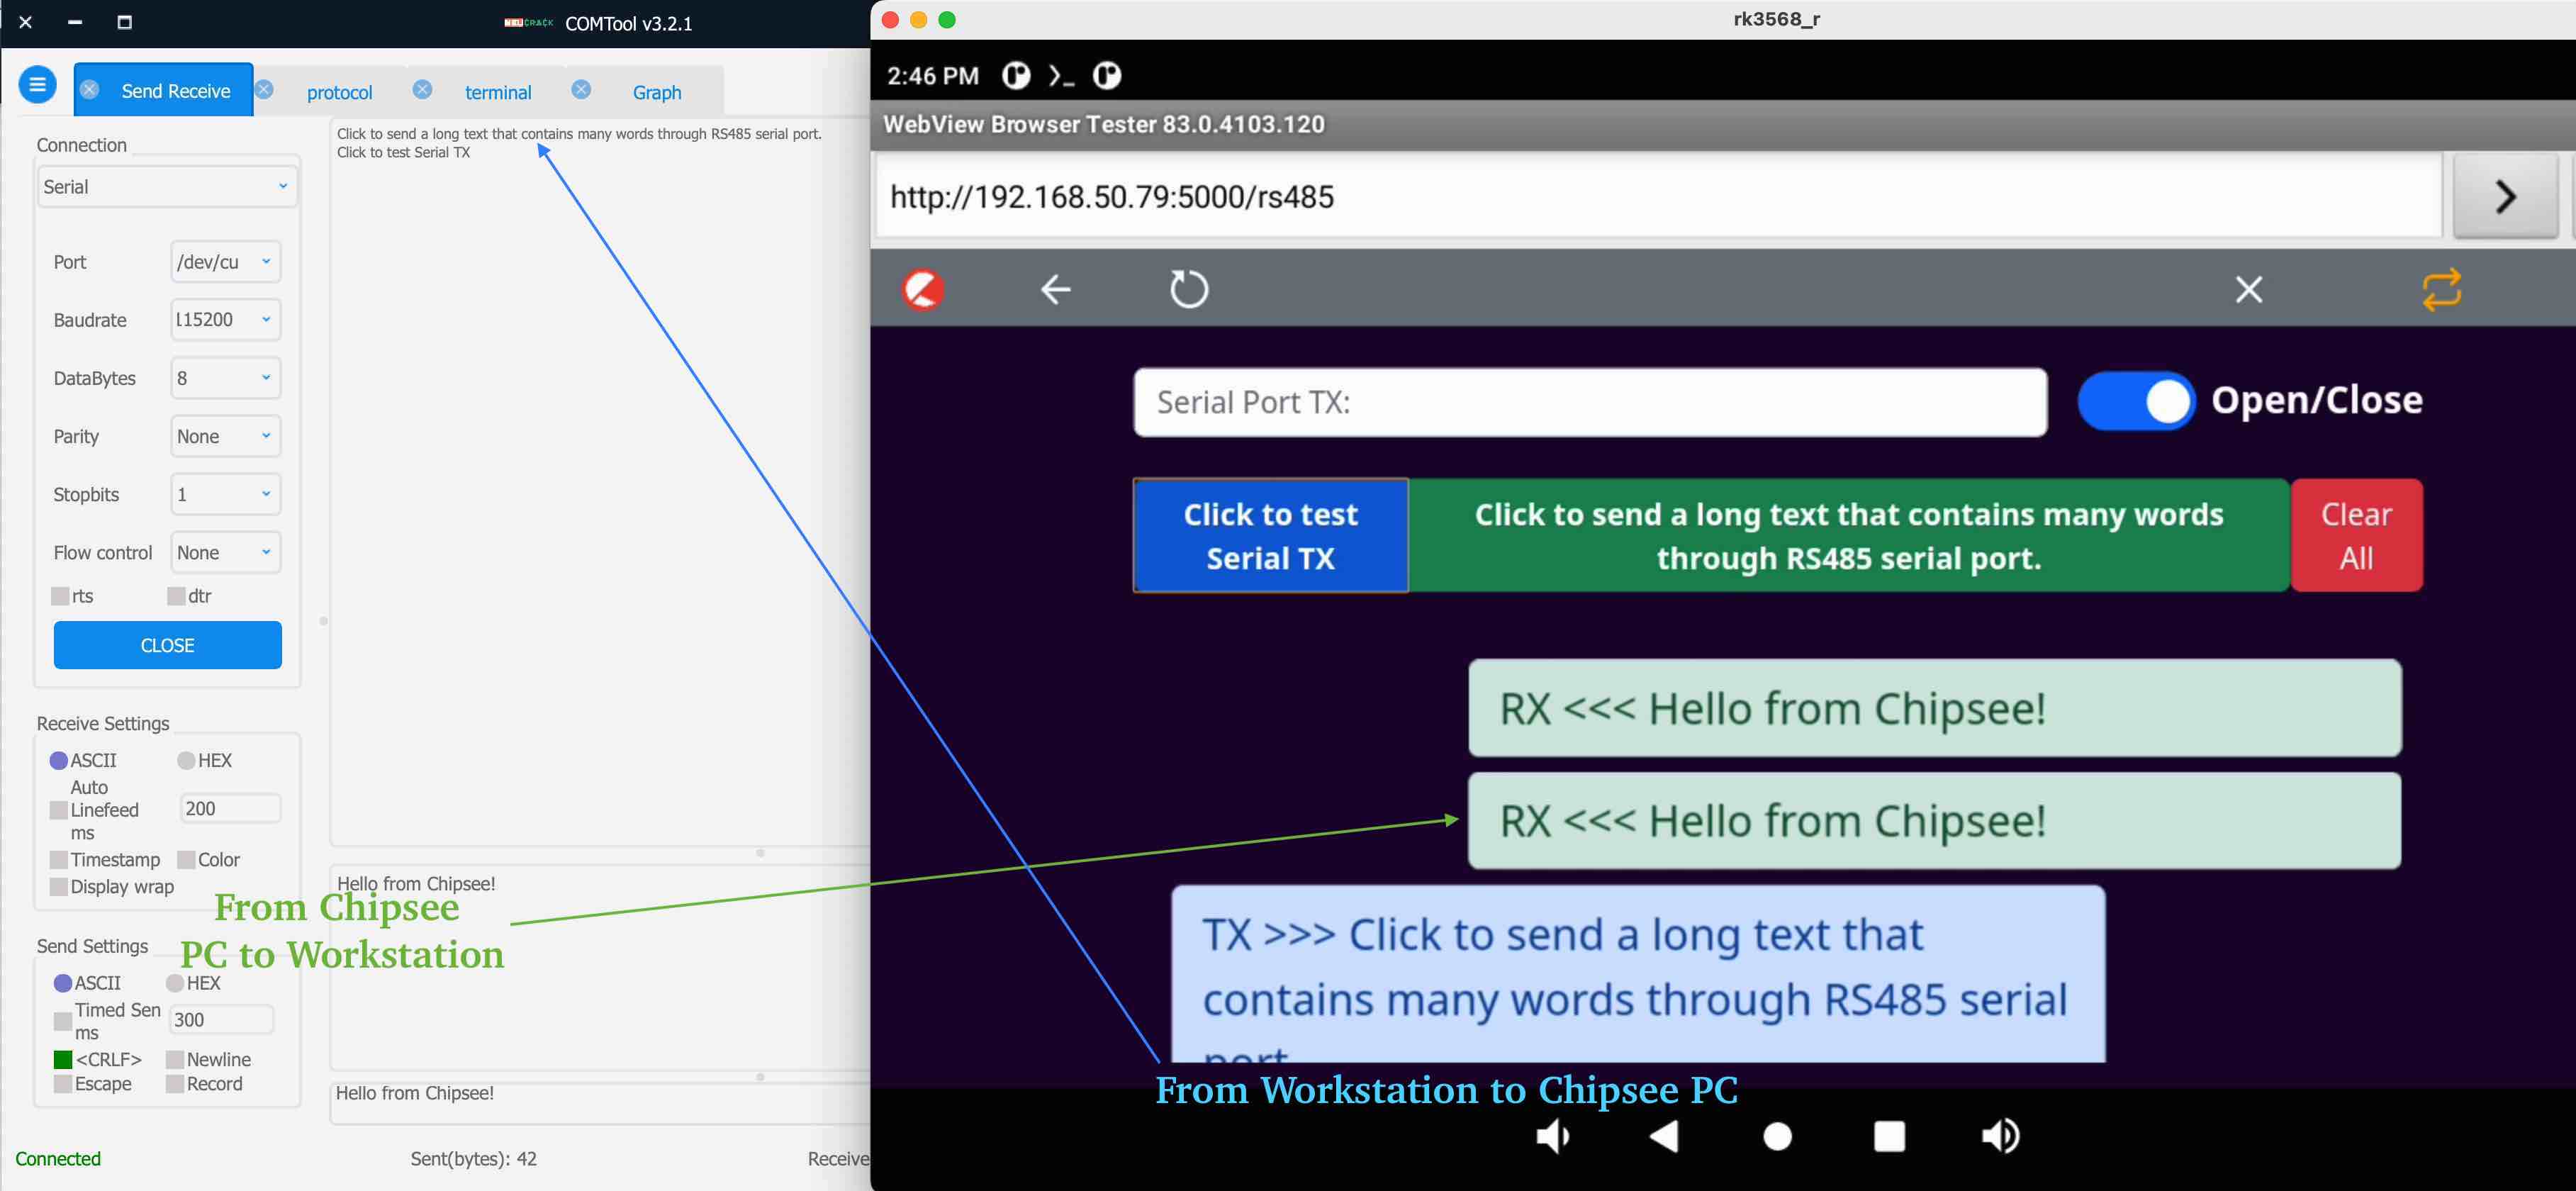The height and width of the screenshot is (1191, 2576).
Task: Switch to the protocol tab
Action: [x=339, y=92]
